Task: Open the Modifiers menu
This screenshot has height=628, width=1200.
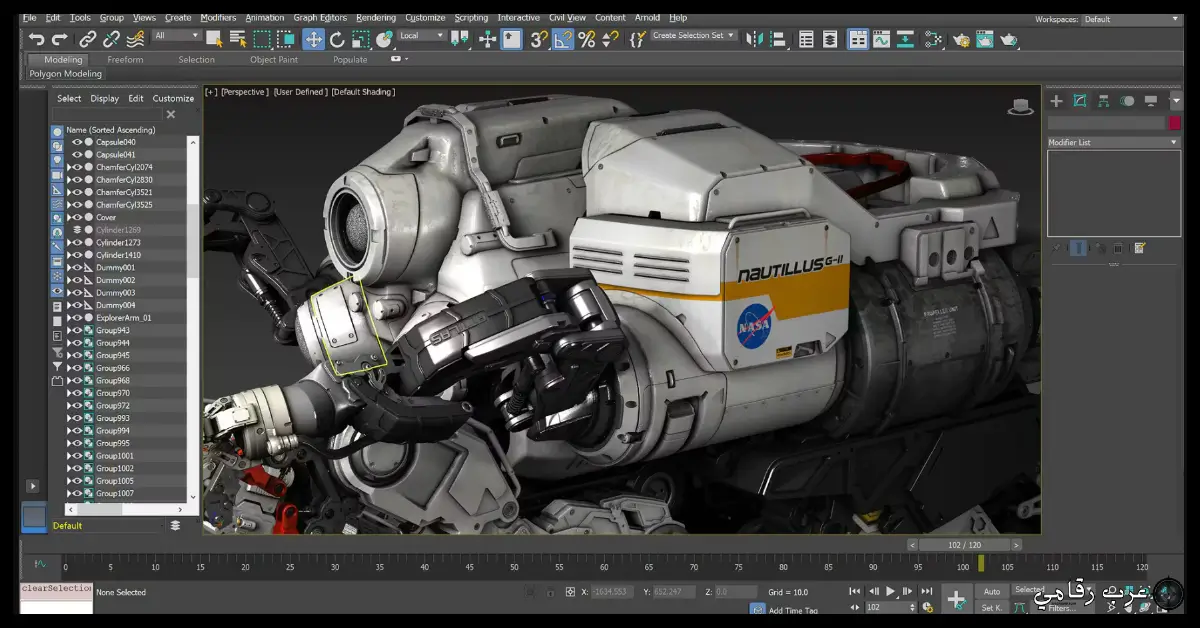Action: point(218,17)
